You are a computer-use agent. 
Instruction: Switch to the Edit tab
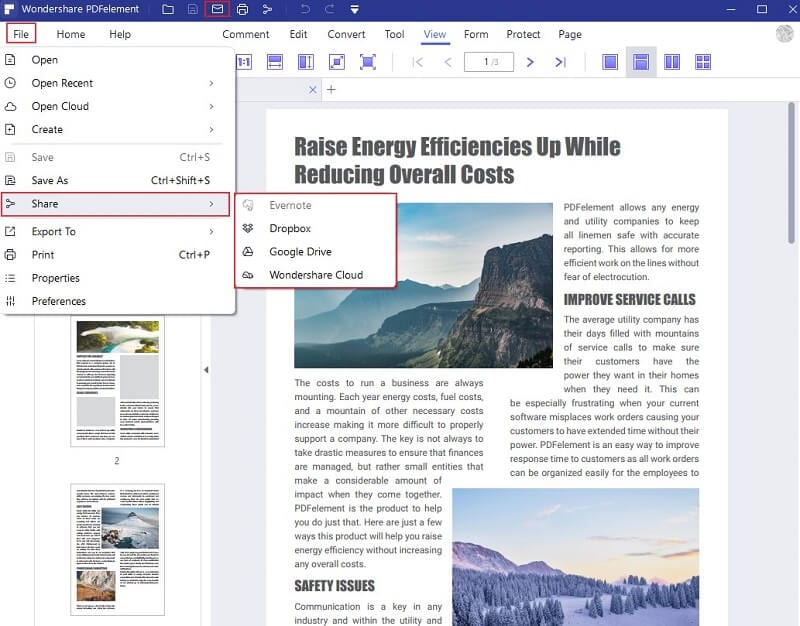tap(298, 34)
